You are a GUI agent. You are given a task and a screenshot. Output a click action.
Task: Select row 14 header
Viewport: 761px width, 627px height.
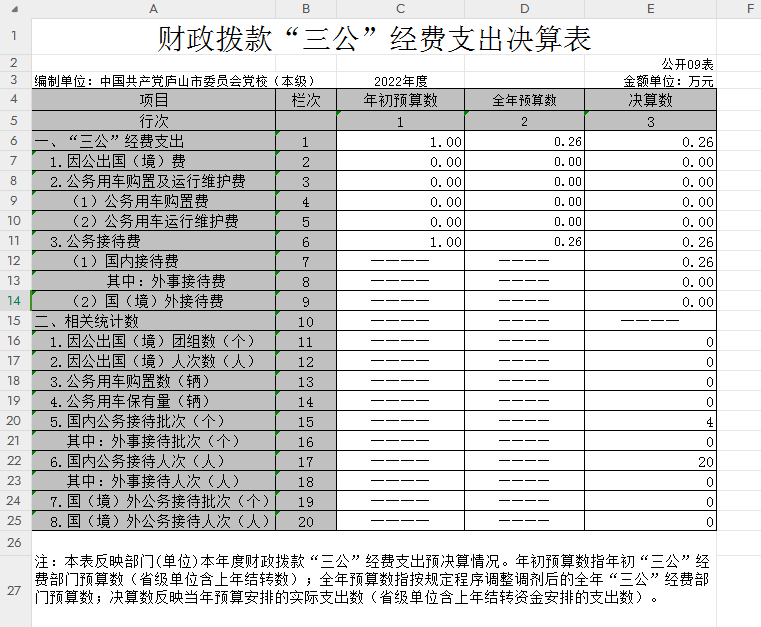pos(15,301)
